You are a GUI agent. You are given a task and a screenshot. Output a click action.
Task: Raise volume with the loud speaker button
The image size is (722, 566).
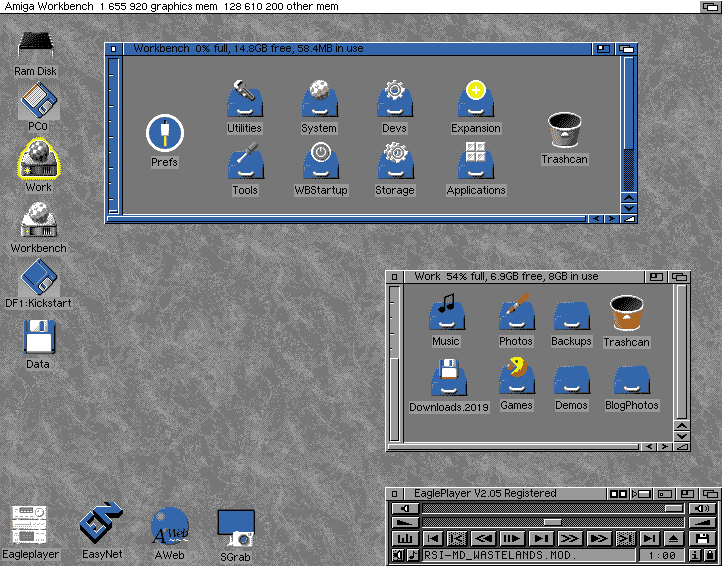click(x=702, y=508)
